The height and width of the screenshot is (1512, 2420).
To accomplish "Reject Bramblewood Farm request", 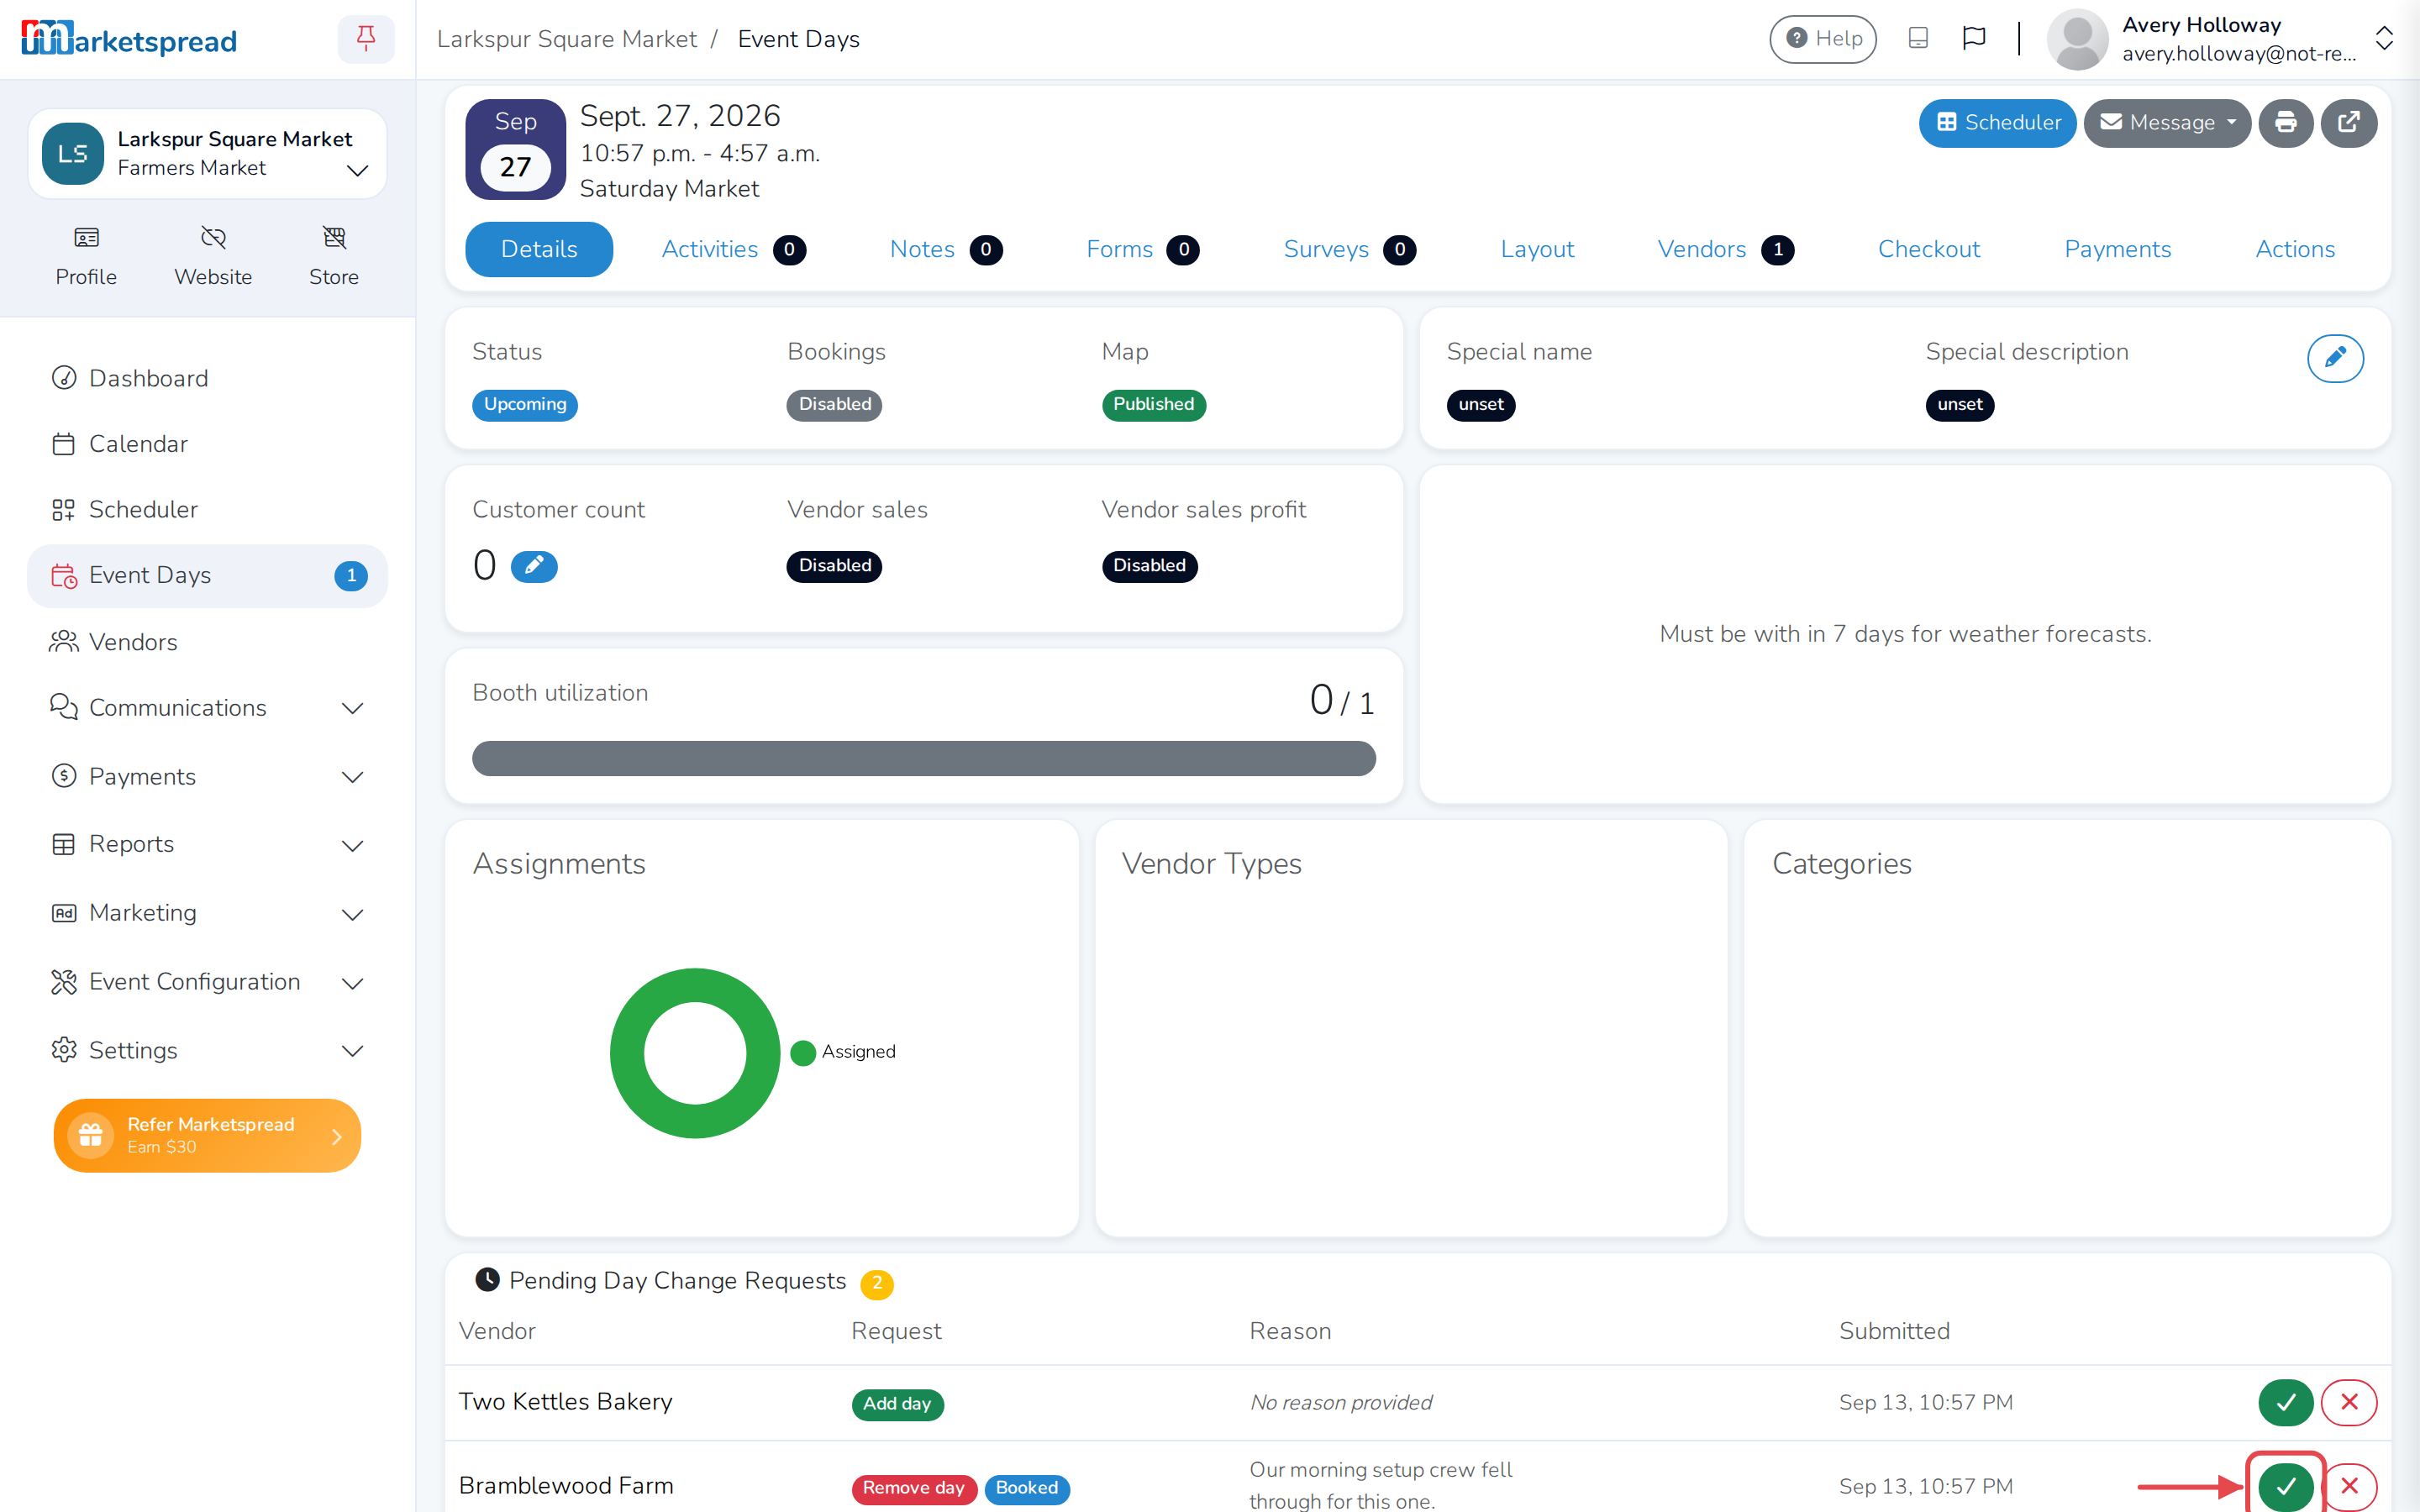I will (2350, 1486).
